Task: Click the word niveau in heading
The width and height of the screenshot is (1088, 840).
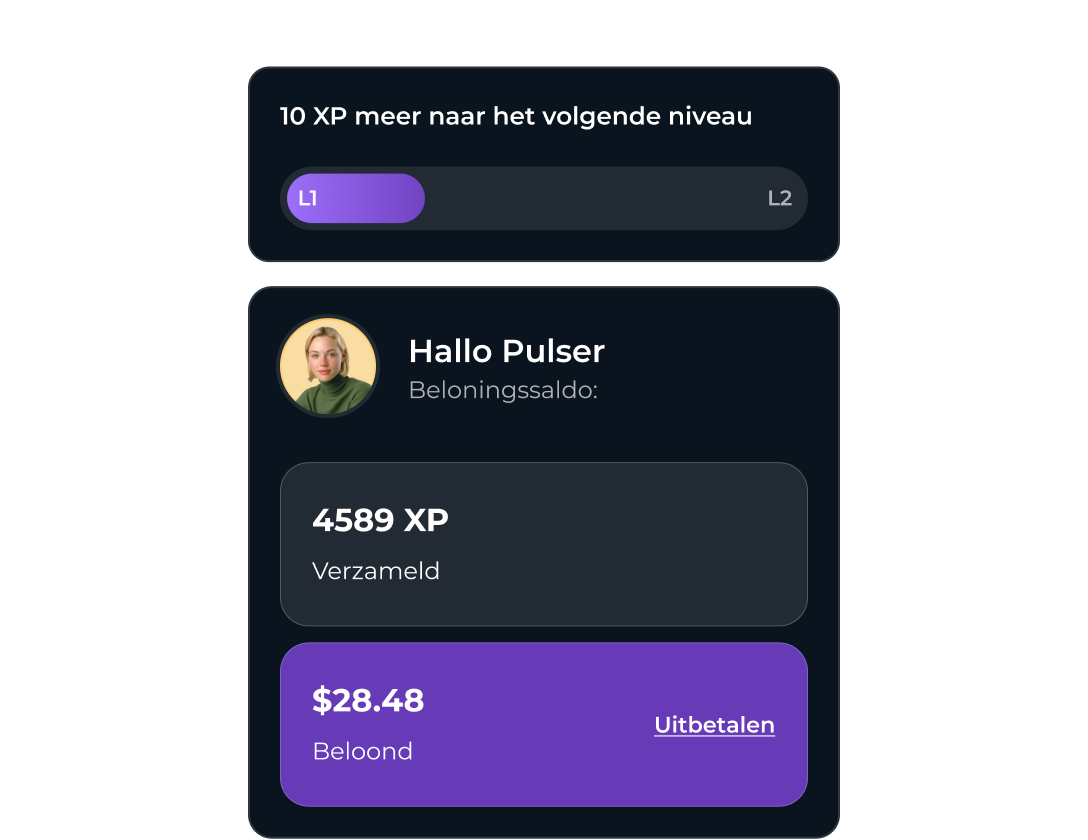Action: [710, 116]
